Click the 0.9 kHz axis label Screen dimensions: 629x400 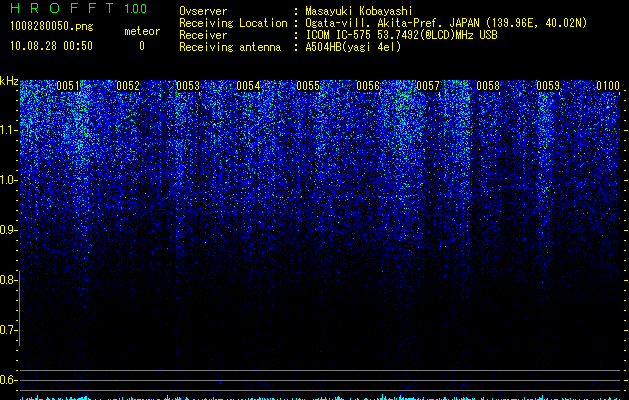coord(8,230)
